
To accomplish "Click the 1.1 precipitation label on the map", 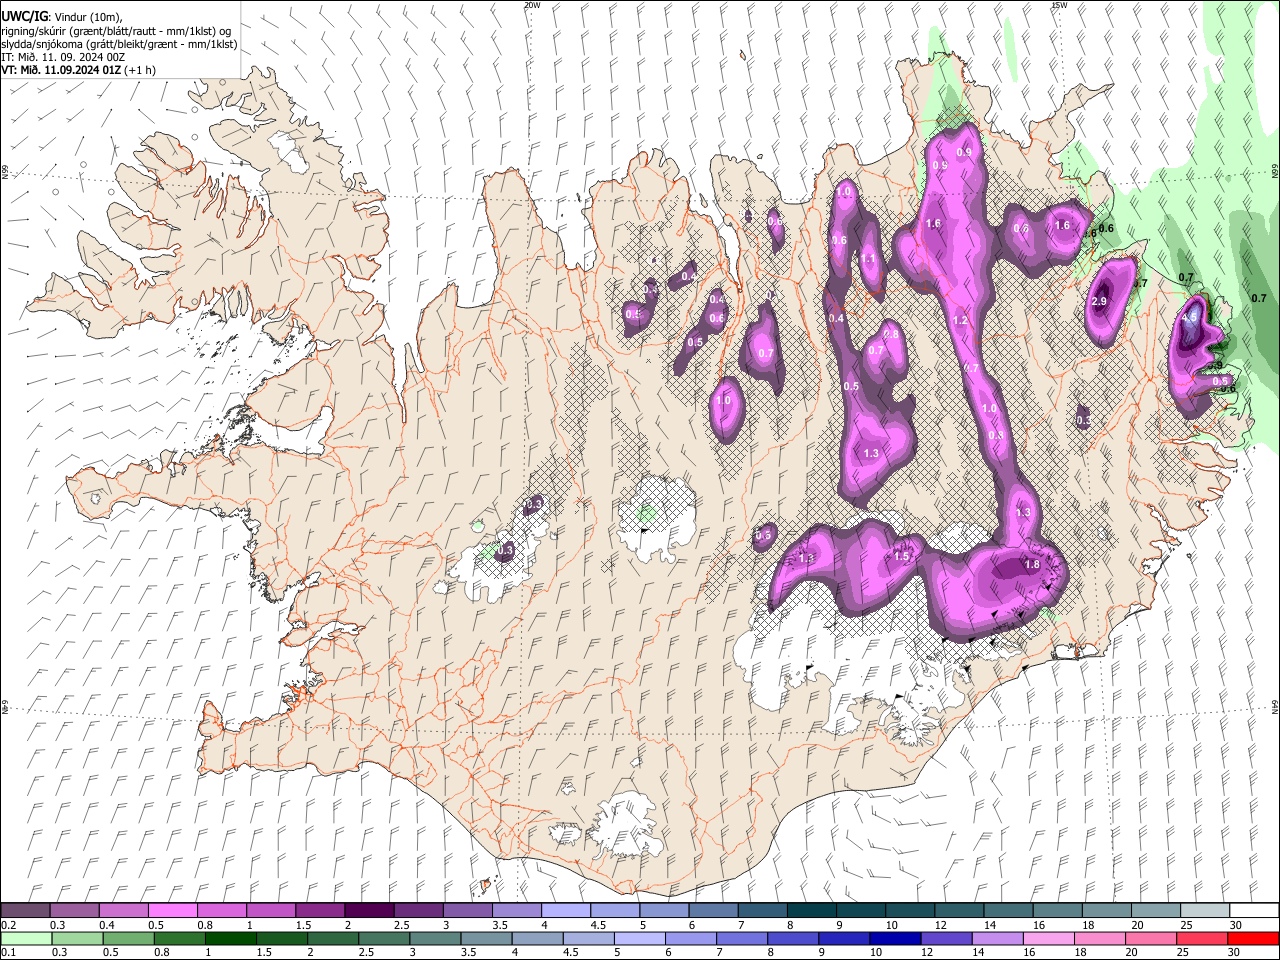I will click(x=868, y=258).
